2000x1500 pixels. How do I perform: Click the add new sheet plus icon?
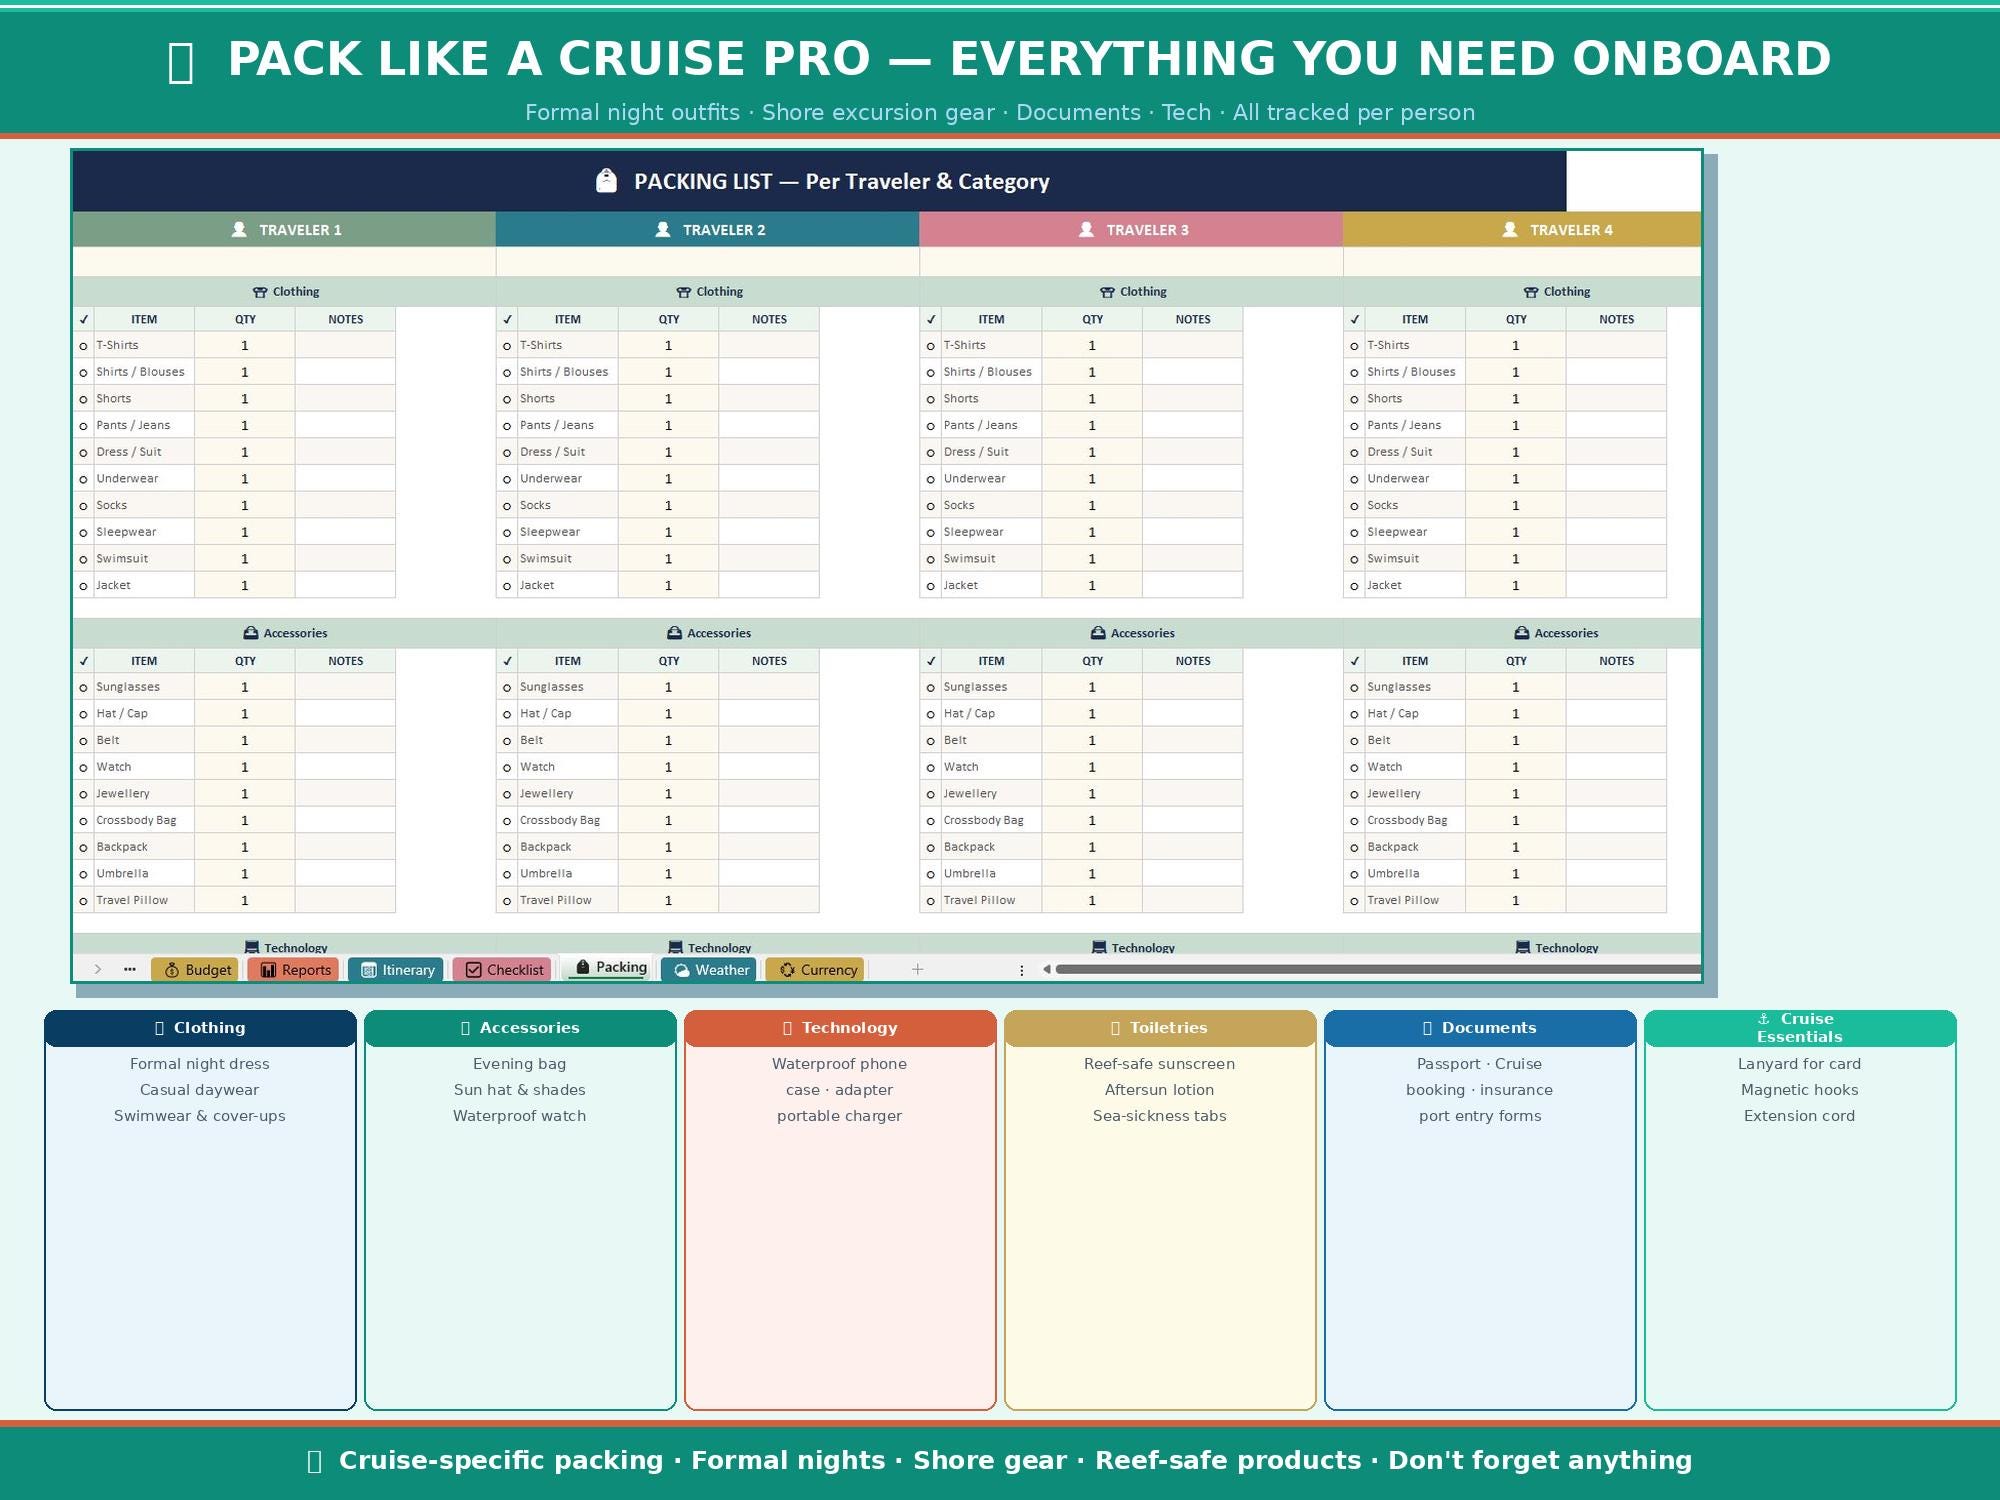pos(917,969)
